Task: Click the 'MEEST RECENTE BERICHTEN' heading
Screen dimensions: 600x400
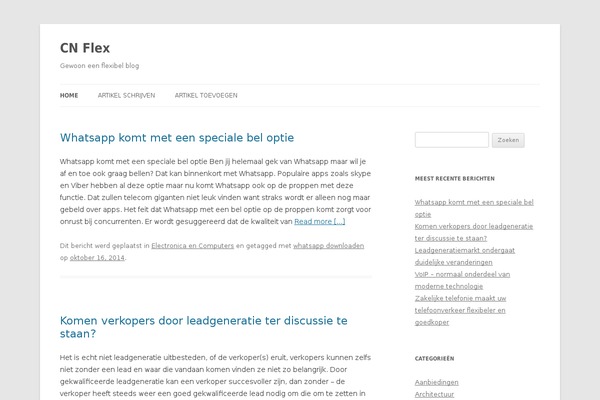Action: 455,178
